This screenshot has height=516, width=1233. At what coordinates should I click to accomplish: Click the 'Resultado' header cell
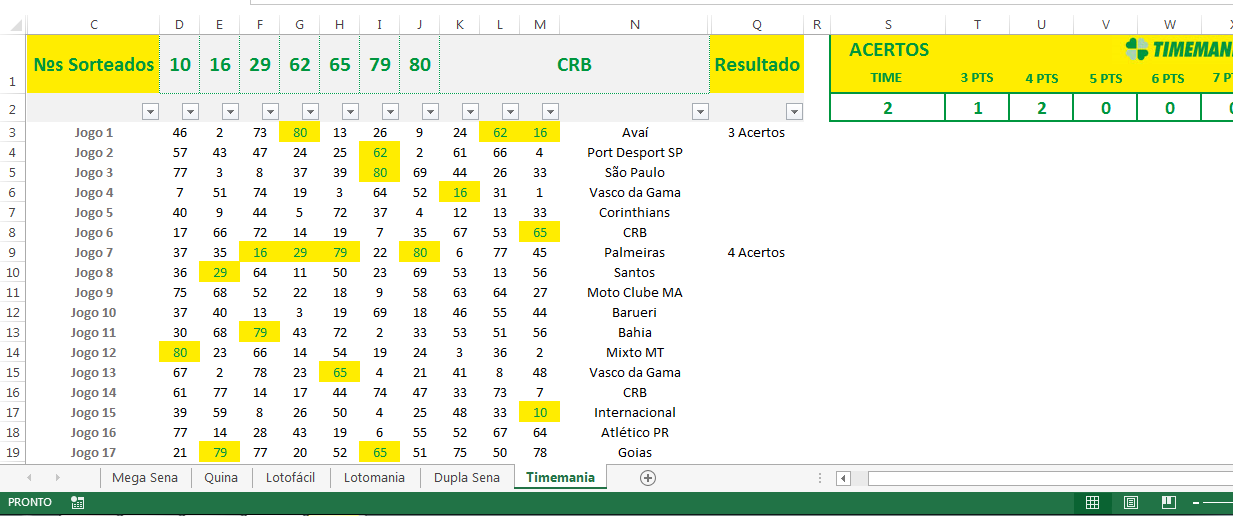757,64
